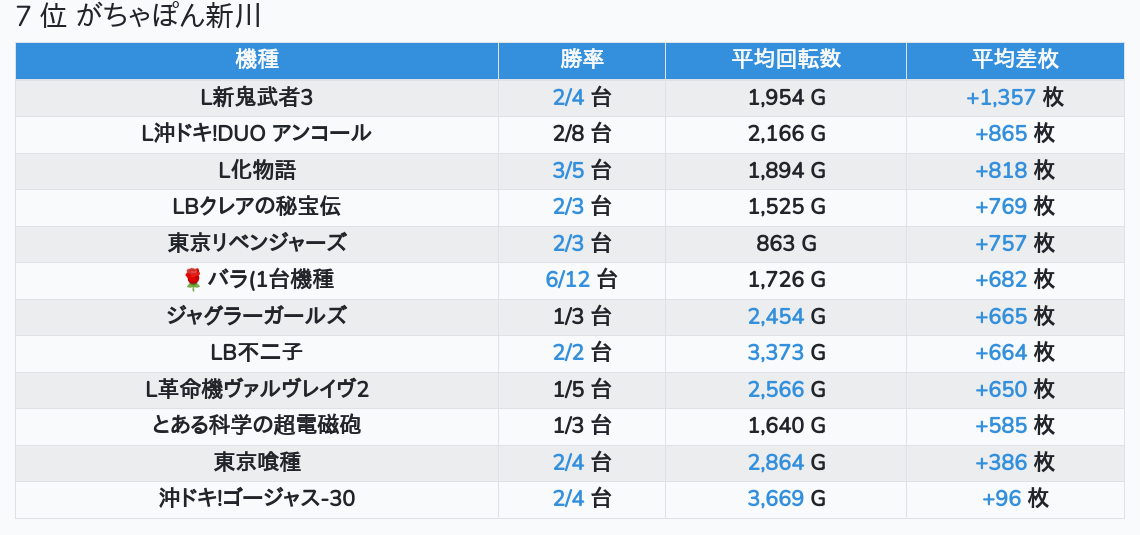Click the 2,566 link for L革命機ヴァルヴレイヴ2
Viewport: 1140px width, 535px height.
point(776,389)
